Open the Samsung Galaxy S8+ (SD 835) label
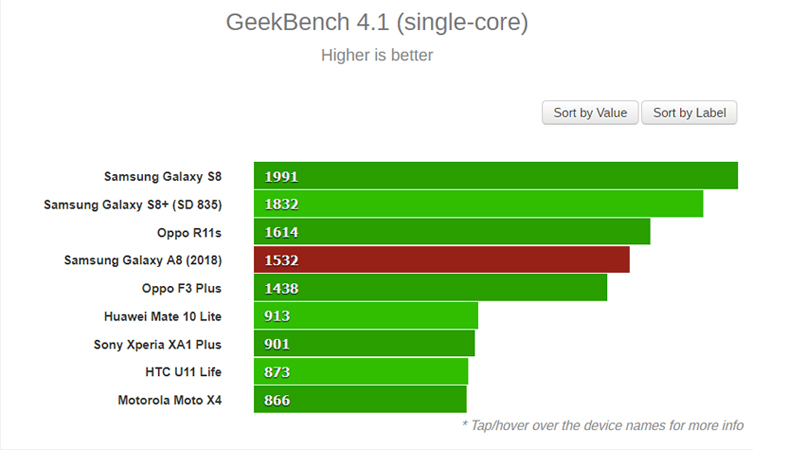The width and height of the screenshot is (800, 450). 133,204
